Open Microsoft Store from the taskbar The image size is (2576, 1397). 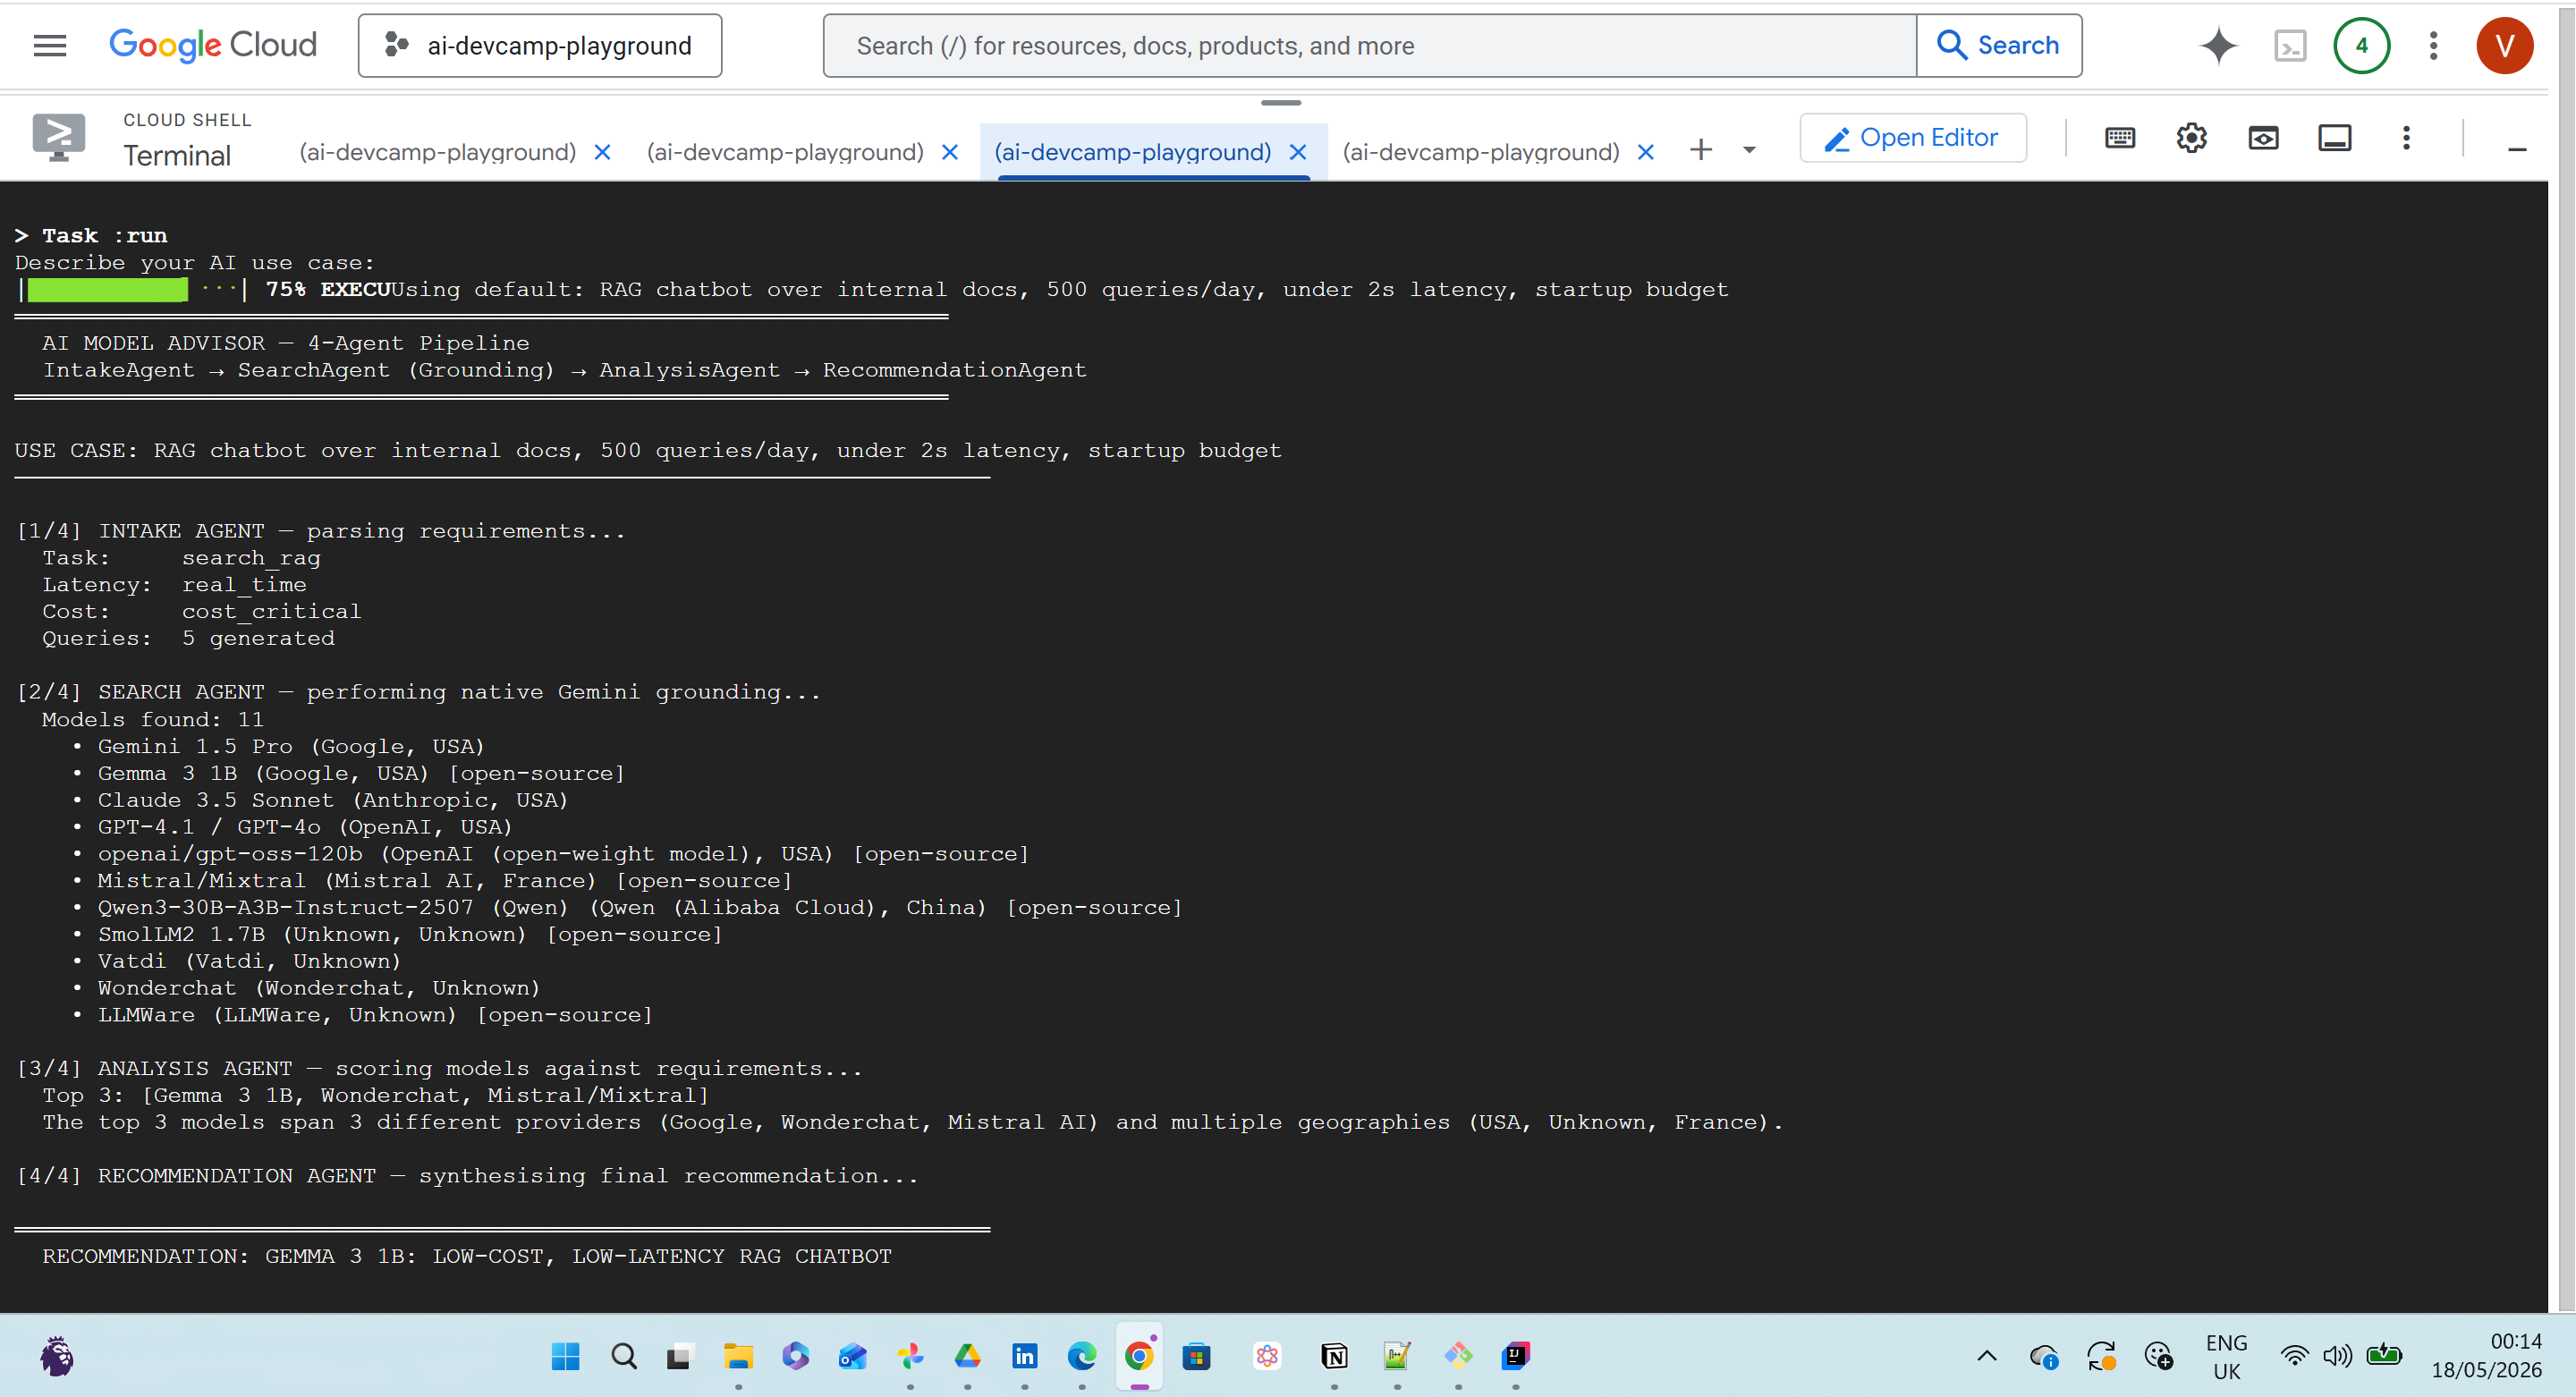[x=1196, y=1356]
